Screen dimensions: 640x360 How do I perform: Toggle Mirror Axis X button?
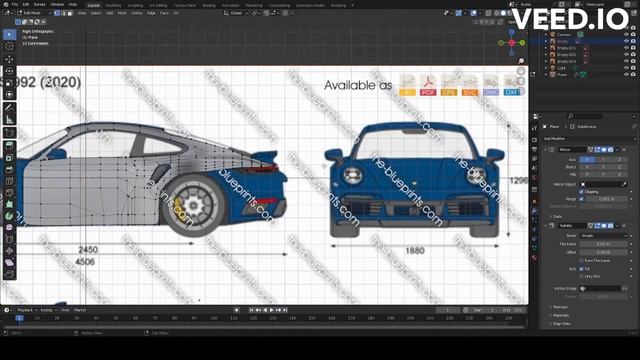[x=587, y=160]
